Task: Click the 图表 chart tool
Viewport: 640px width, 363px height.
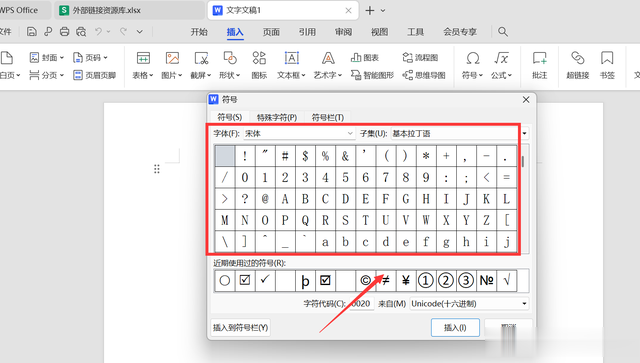Action: click(x=365, y=58)
